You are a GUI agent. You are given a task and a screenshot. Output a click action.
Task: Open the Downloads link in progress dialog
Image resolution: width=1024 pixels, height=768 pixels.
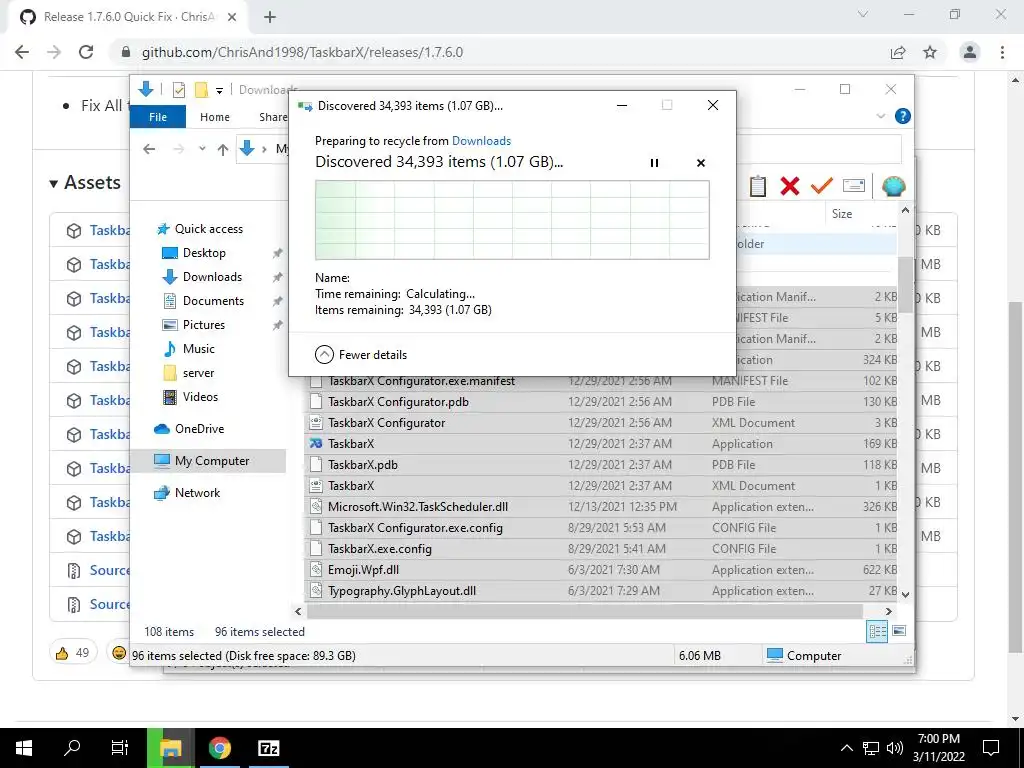click(x=481, y=140)
